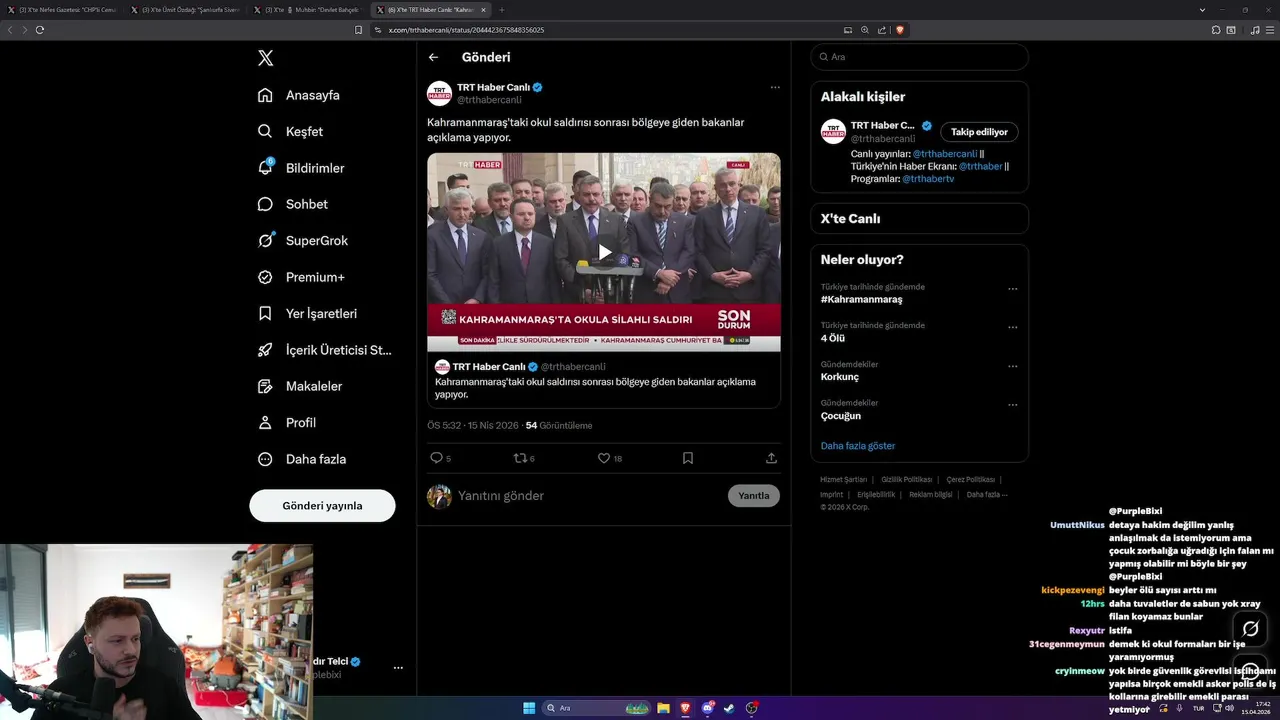Open Çerez Politikası footer link
The width and height of the screenshot is (1280, 720).
pyautogui.click(x=970, y=480)
